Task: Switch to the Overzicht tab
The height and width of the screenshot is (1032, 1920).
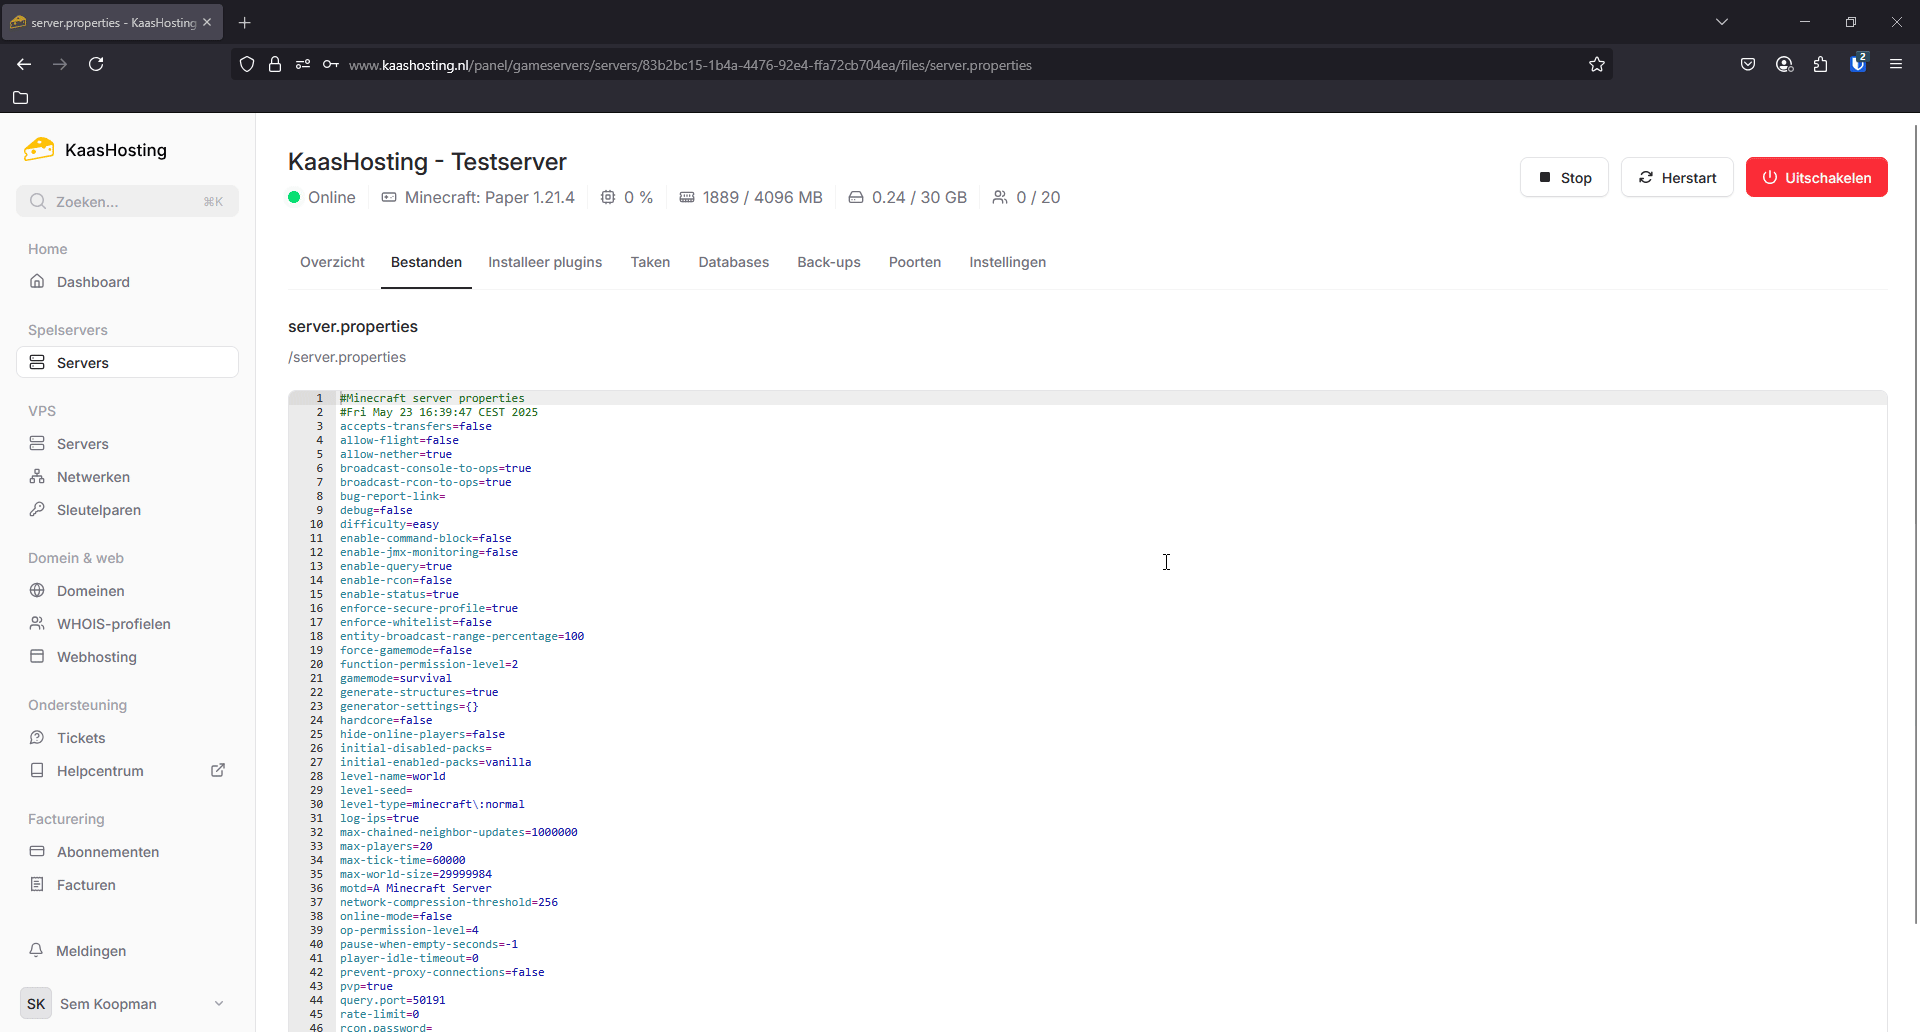Action: [332, 262]
